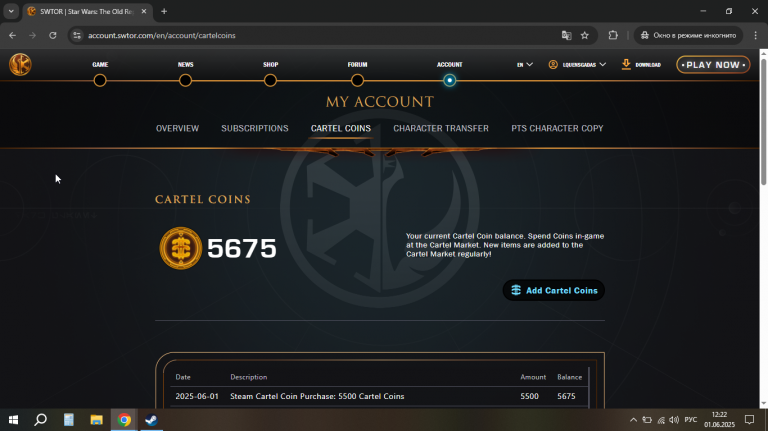The height and width of the screenshot is (431, 768).
Task: Open the SHOP navigation menu
Action: [270, 65]
